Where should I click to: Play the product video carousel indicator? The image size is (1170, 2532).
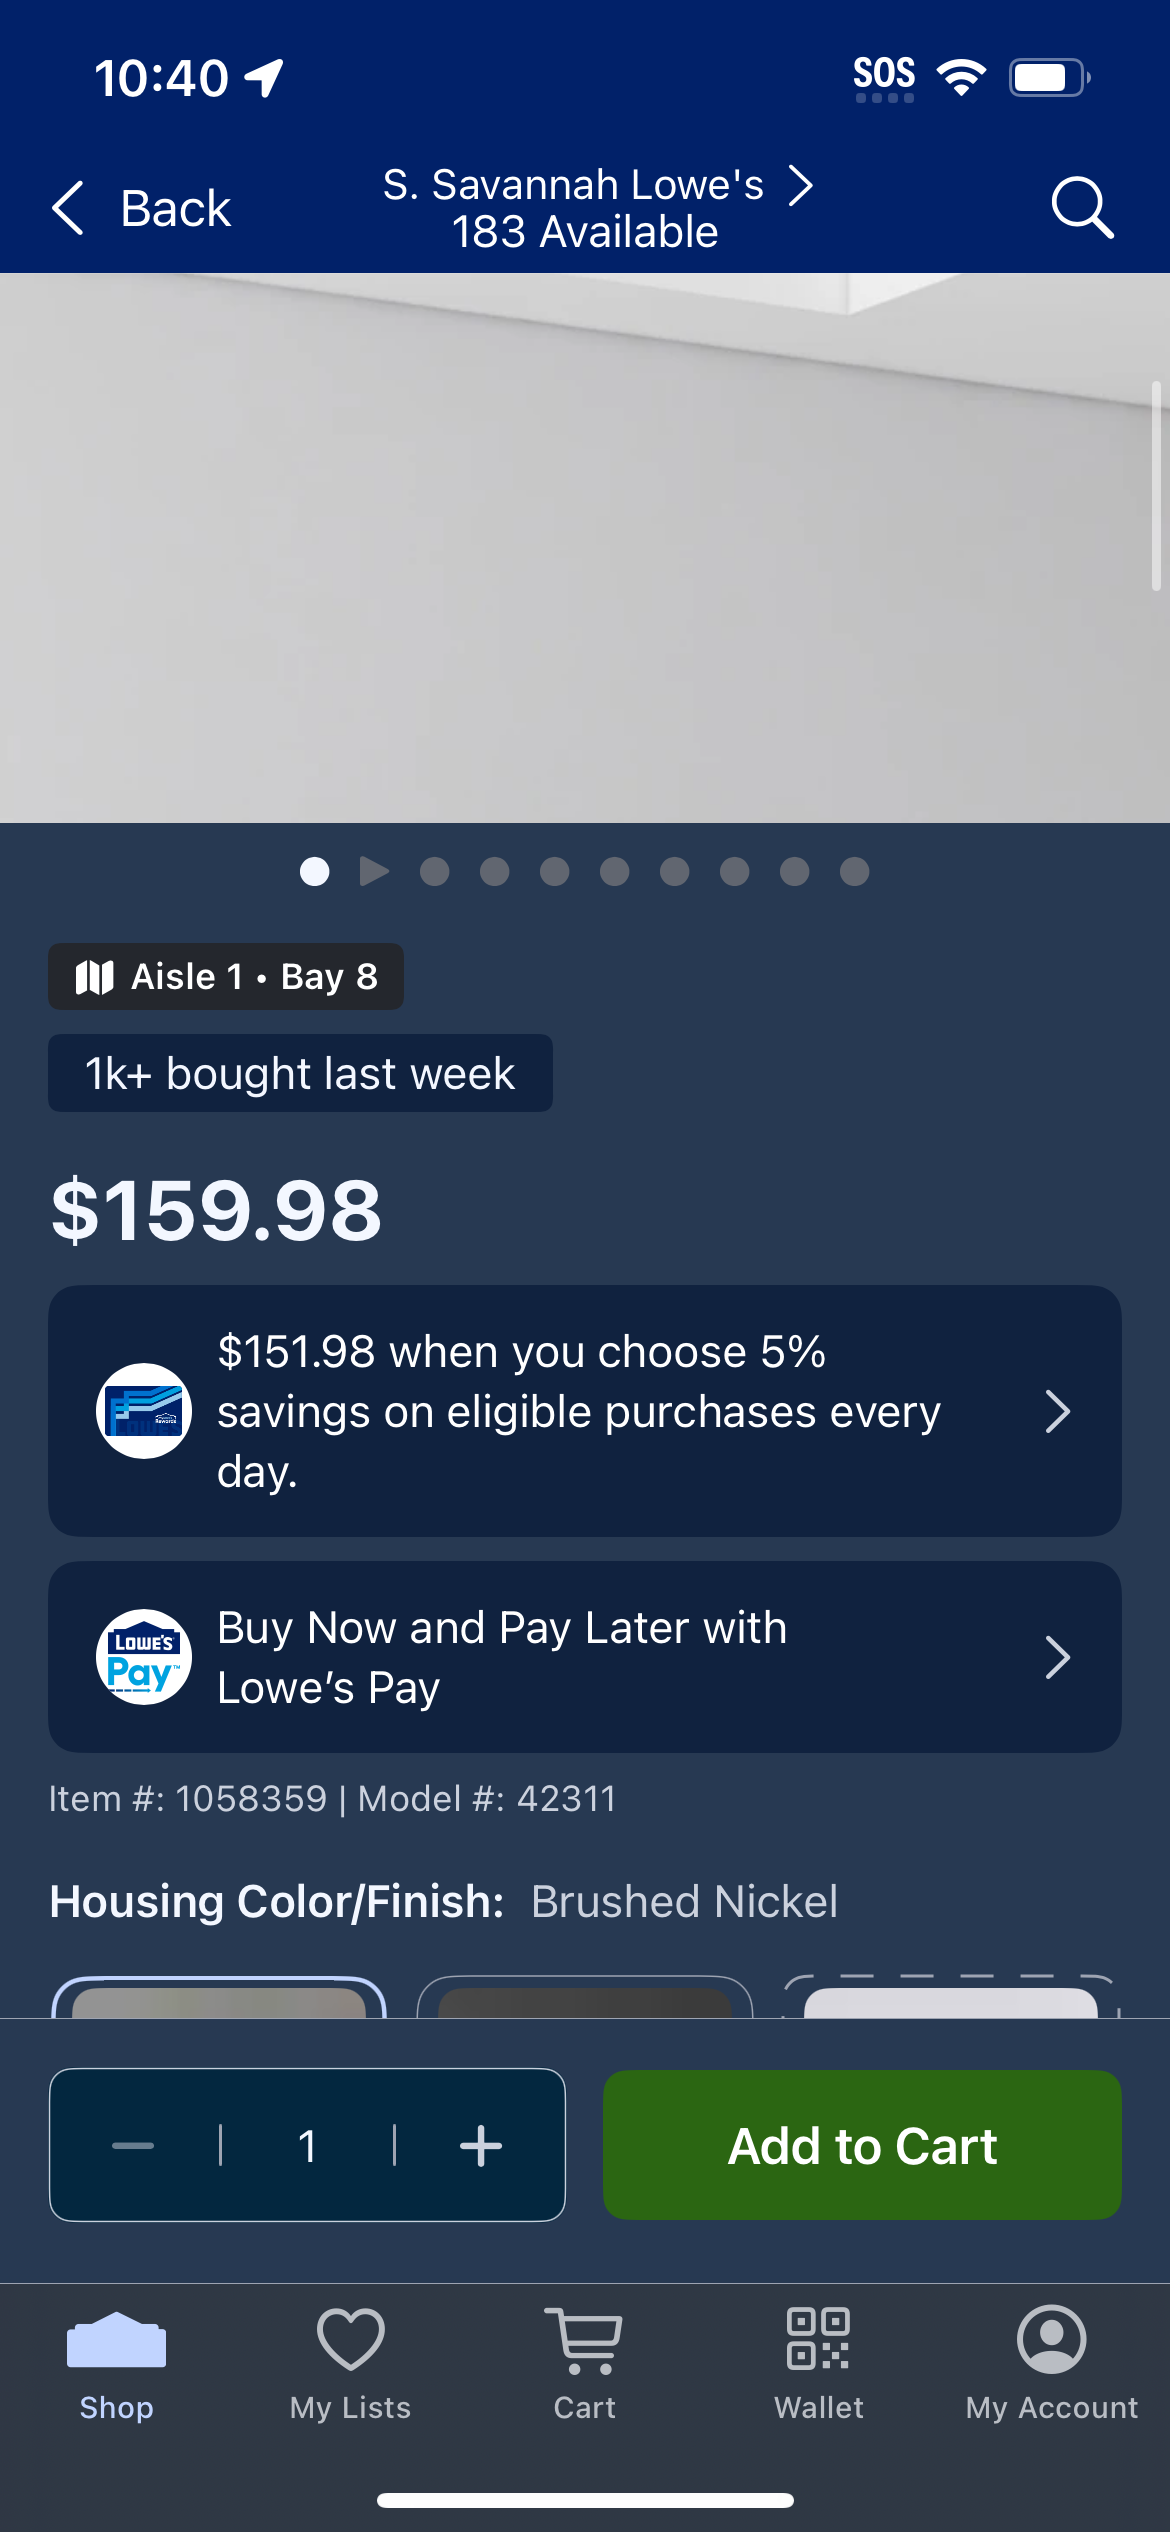click(x=374, y=872)
